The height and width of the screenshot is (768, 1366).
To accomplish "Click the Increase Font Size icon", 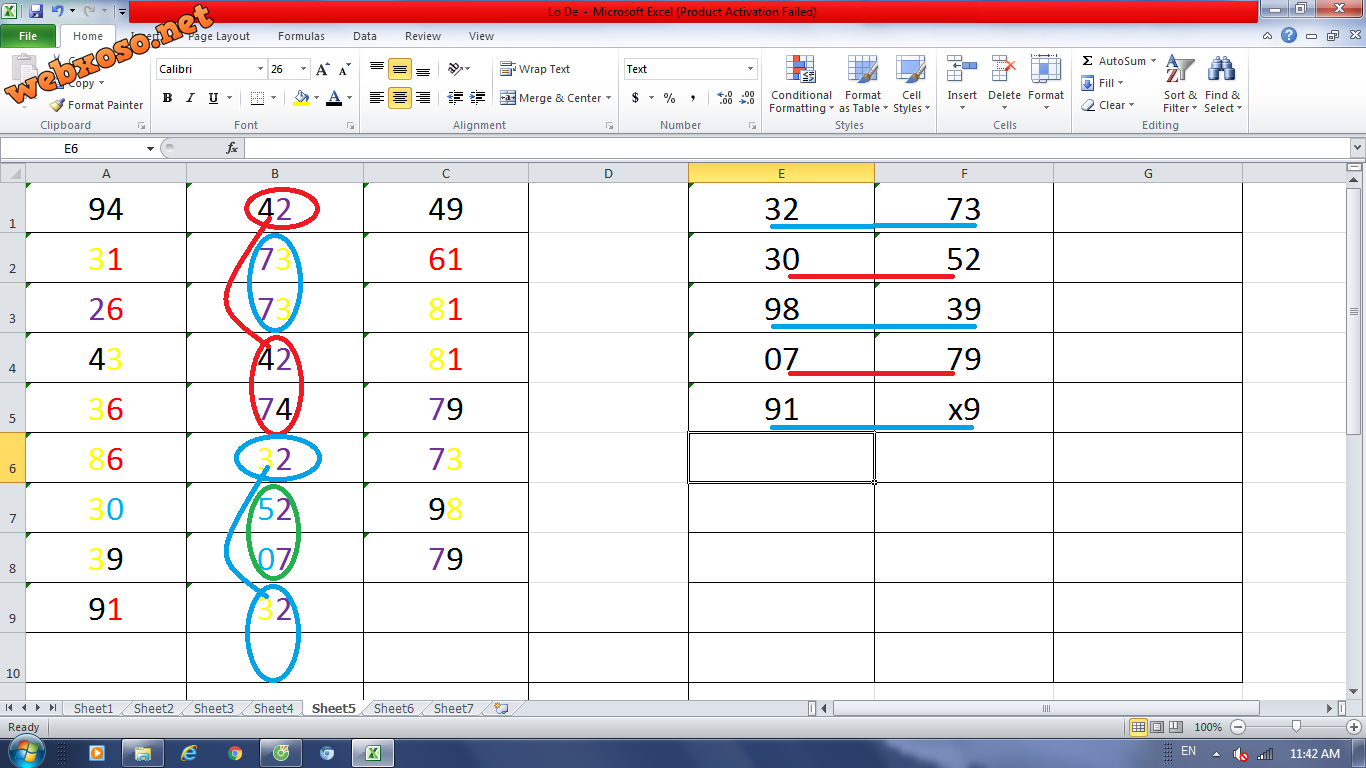I will pos(322,69).
